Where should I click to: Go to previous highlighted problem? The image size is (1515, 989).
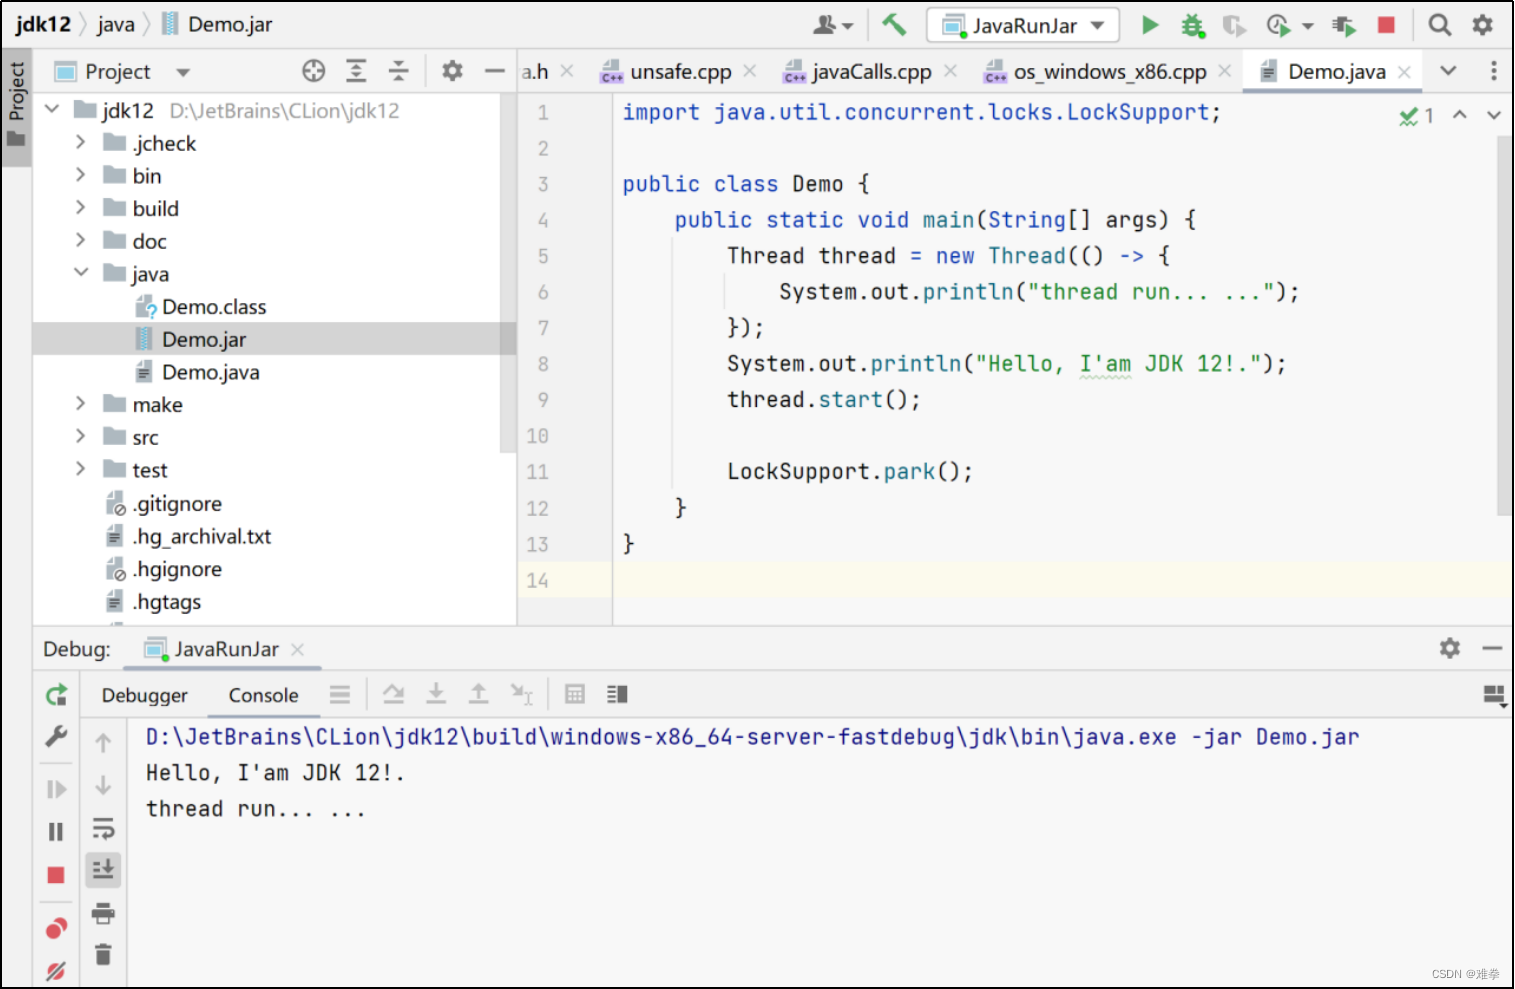1460,115
